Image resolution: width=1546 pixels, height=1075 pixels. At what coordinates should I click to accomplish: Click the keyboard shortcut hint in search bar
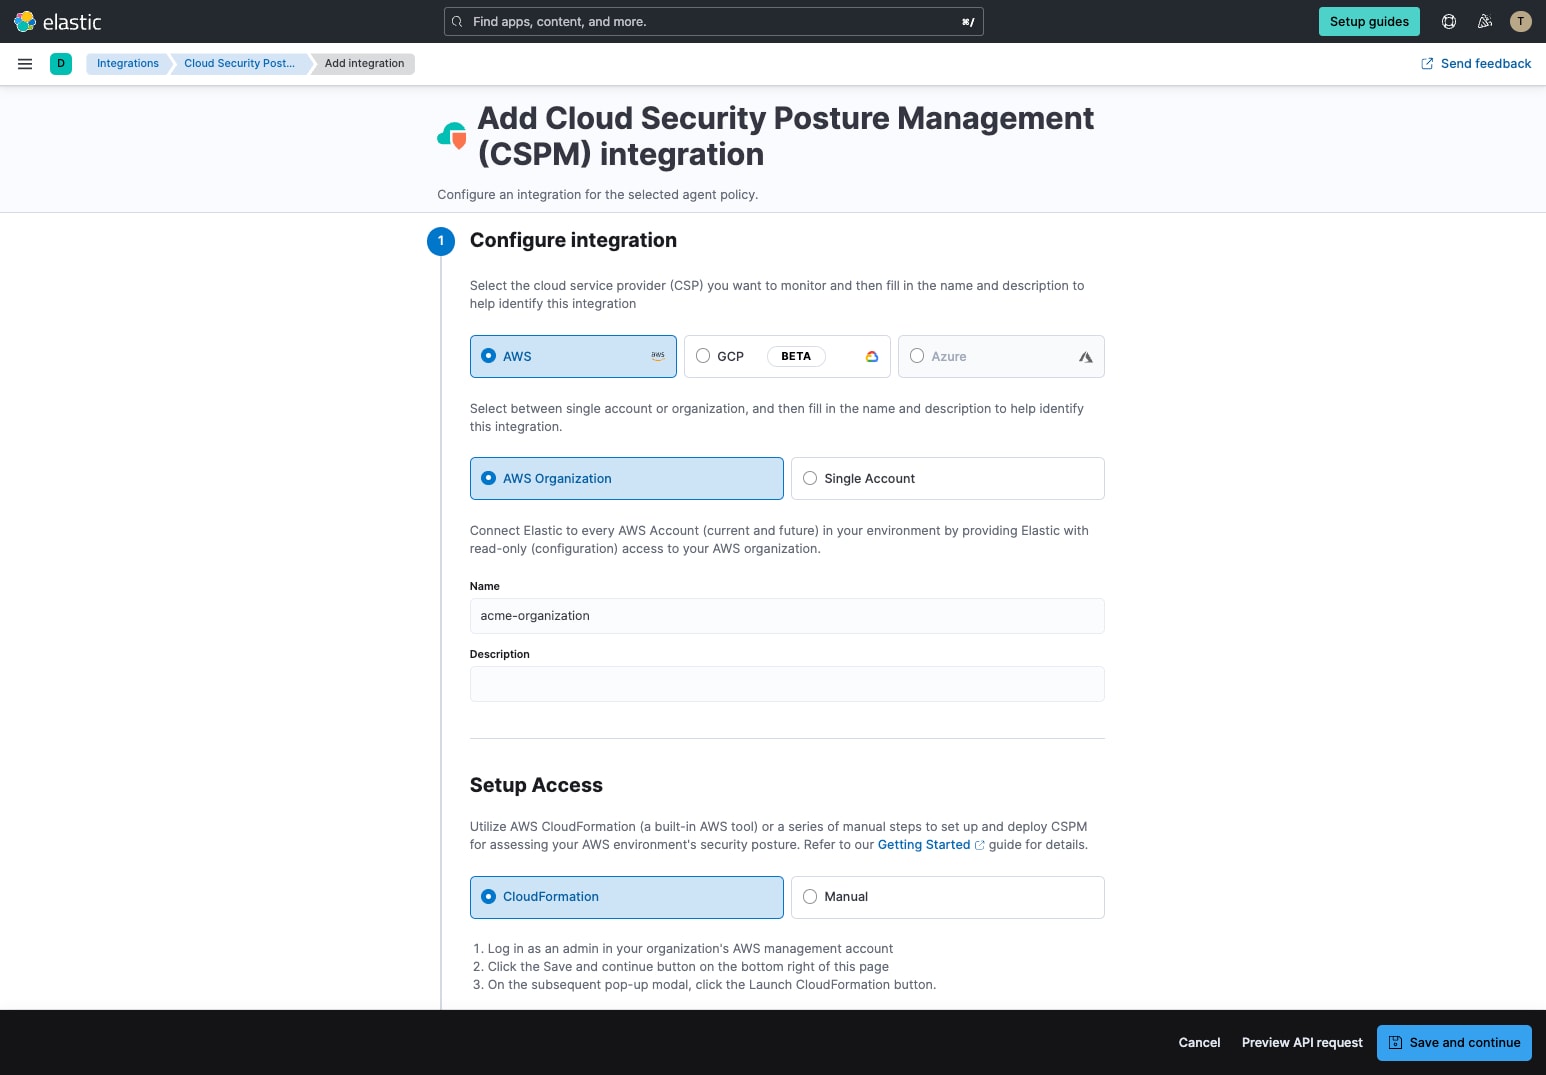[968, 22]
